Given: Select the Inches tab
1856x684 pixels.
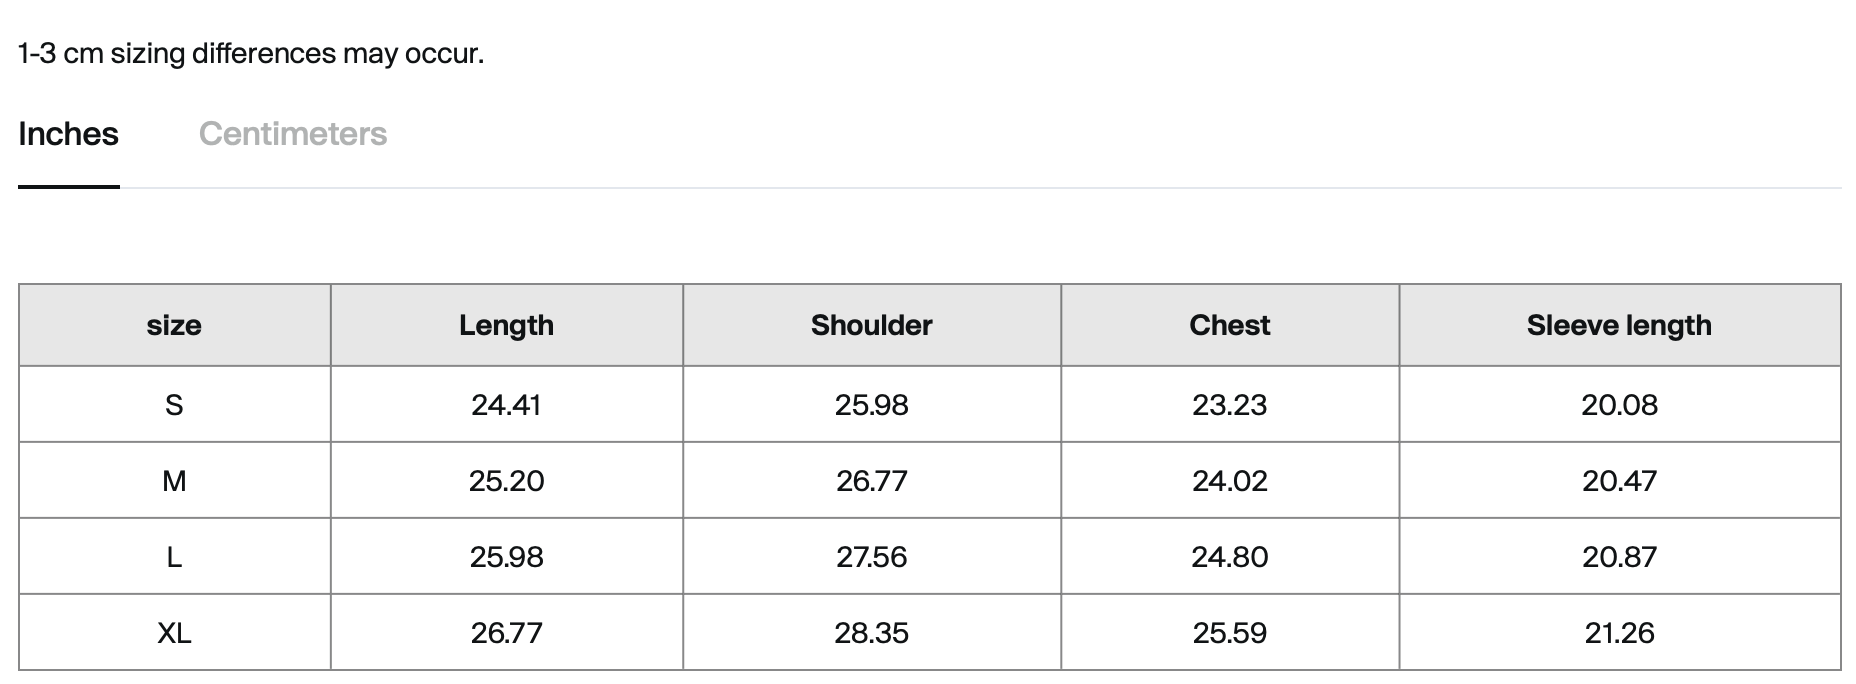Looking at the screenshot, I should [x=68, y=134].
